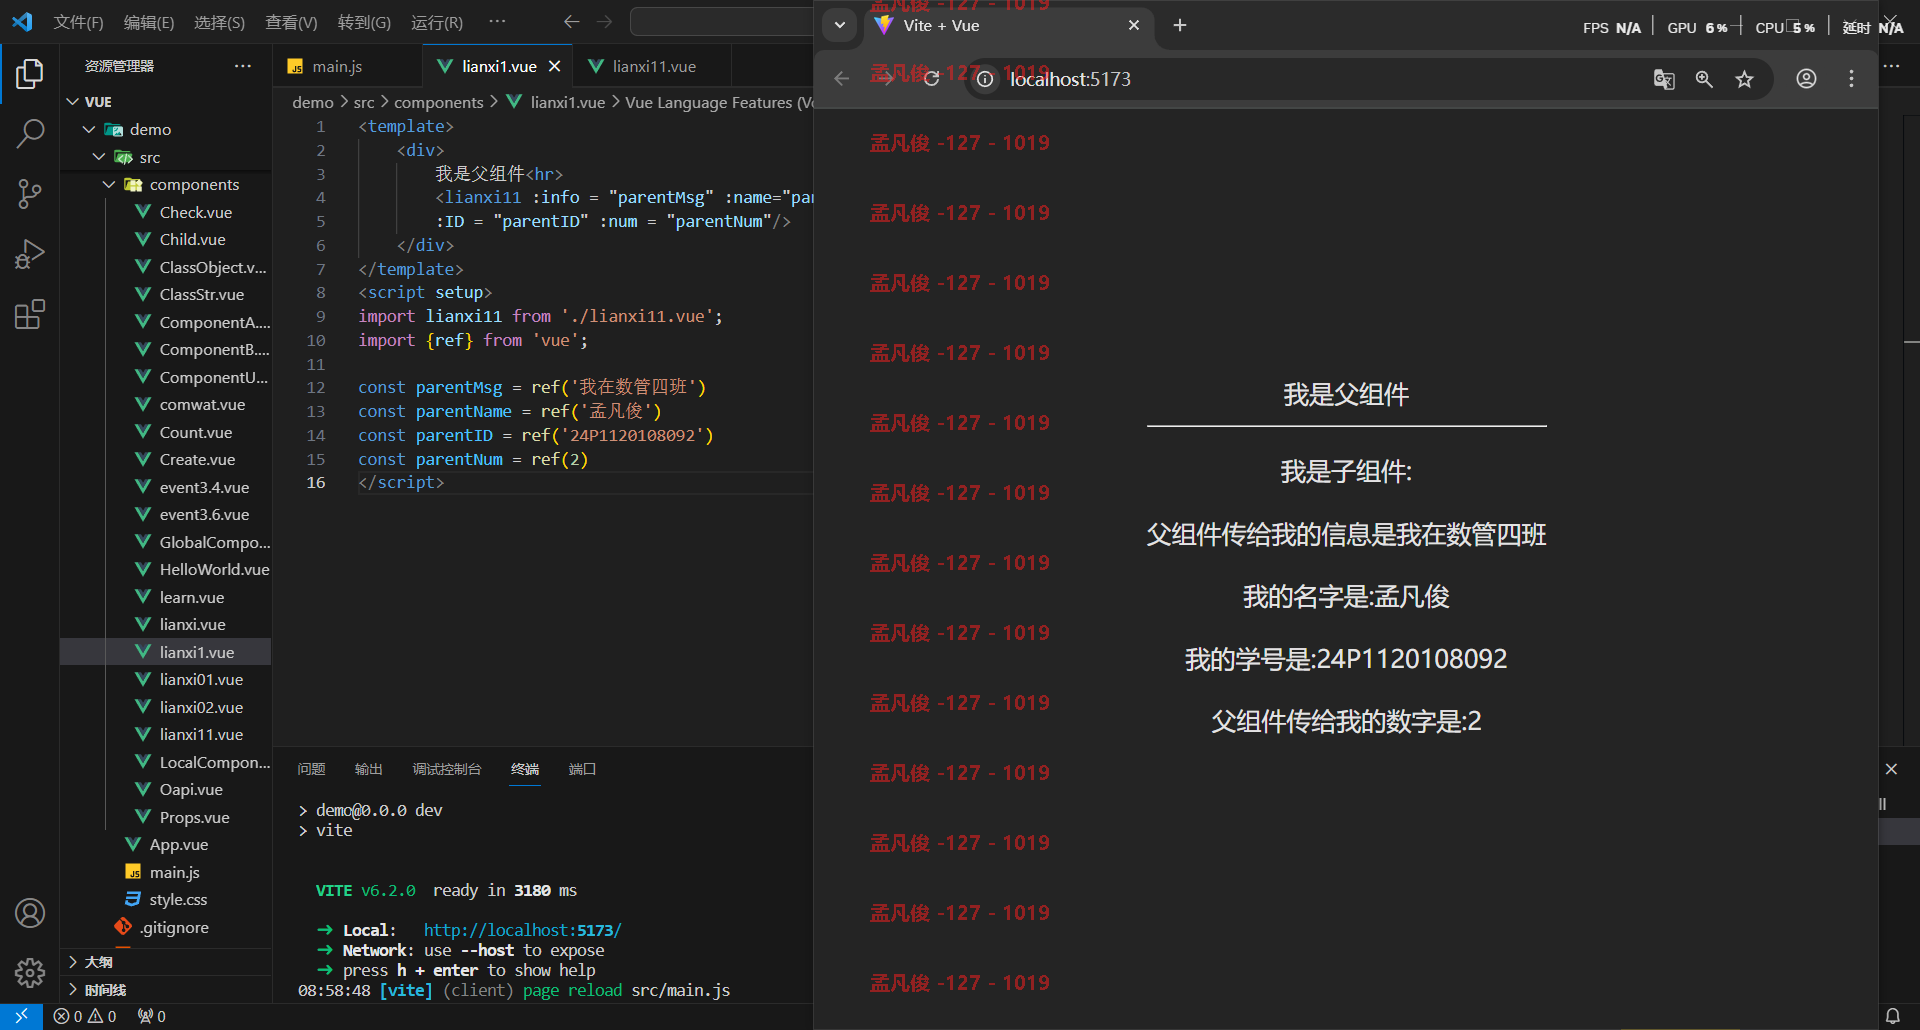This screenshot has height=1030, width=1920.
Task: Open the 查看(V) menu
Action: (291, 22)
